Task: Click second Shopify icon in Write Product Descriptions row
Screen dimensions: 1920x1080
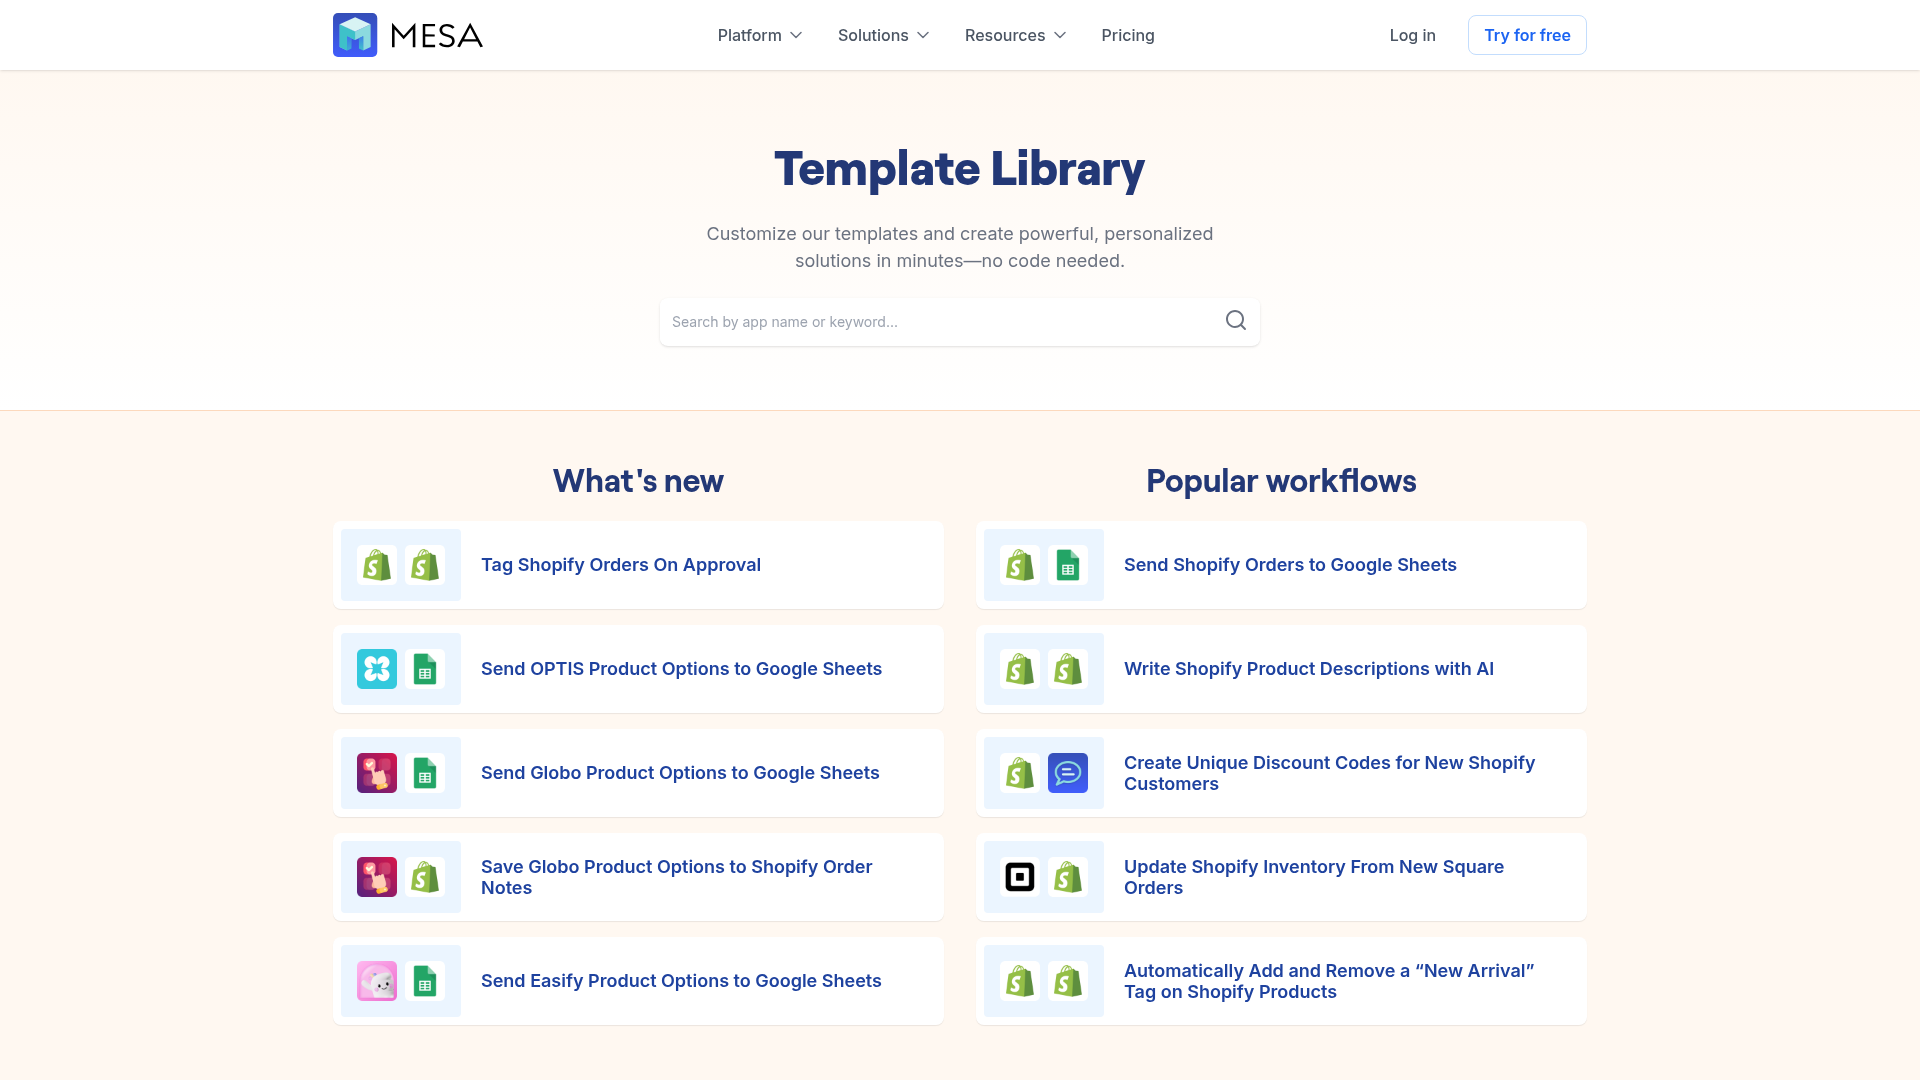Action: click(1068, 669)
